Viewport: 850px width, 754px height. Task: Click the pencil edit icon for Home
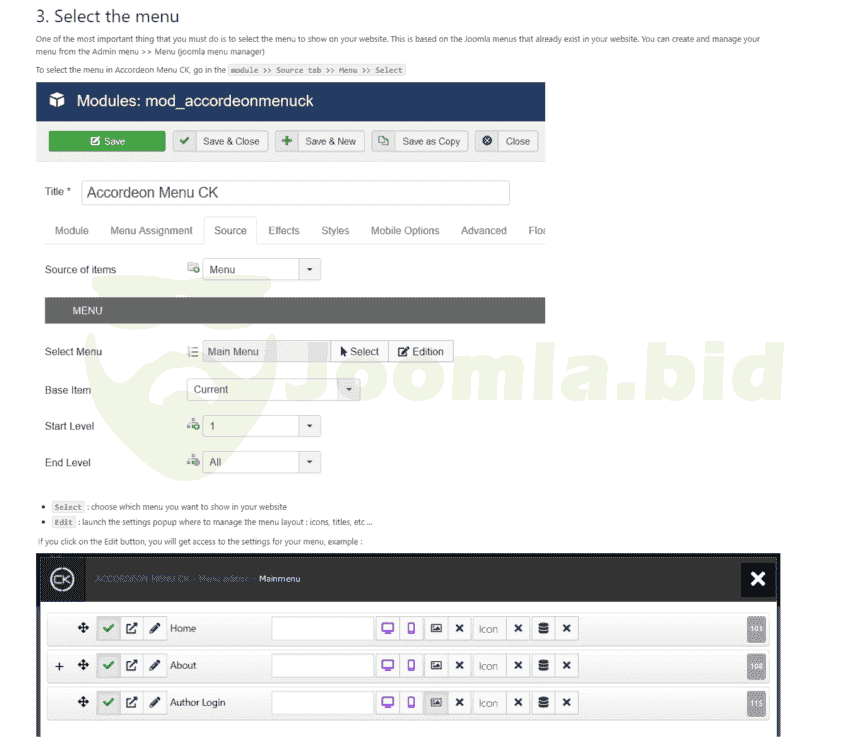coord(155,629)
